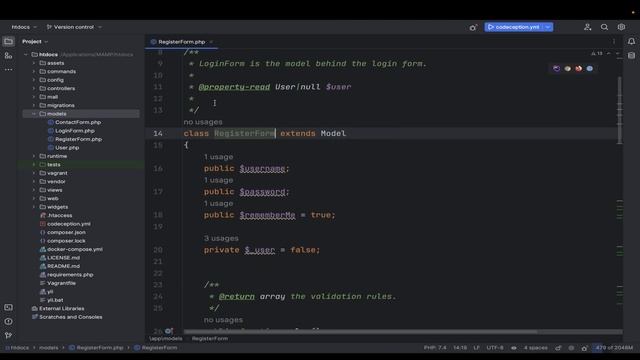Toggle the status bar eye inspection icon
This screenshot has height=360, width=640.
click(x=513, y=348)
